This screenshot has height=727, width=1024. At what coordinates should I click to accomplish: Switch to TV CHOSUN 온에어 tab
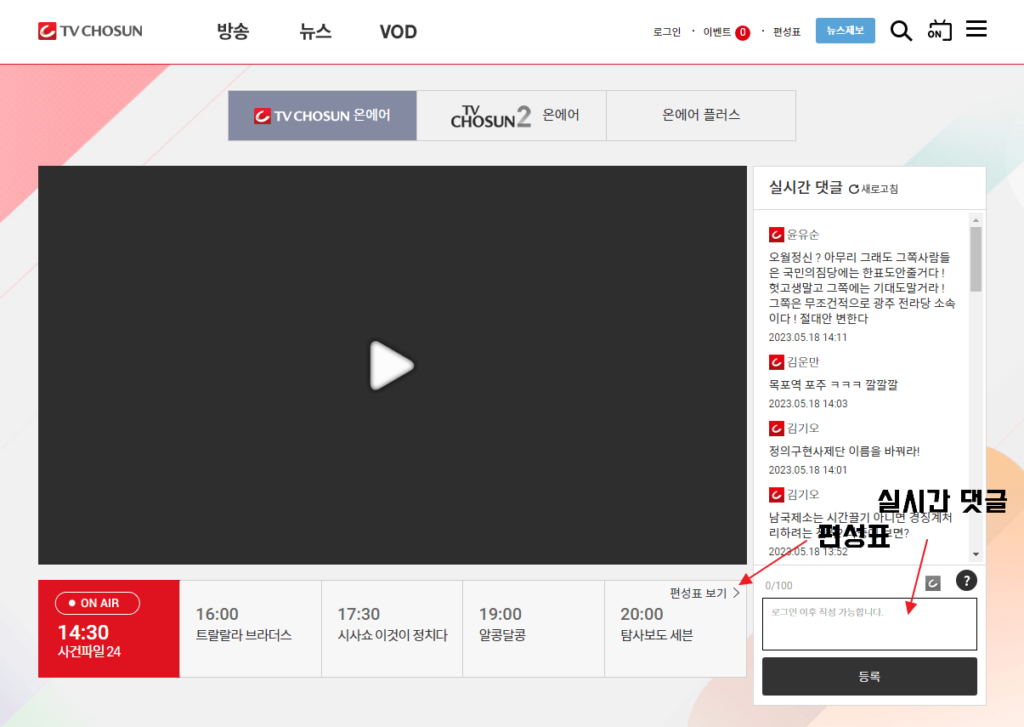(323, 116)
